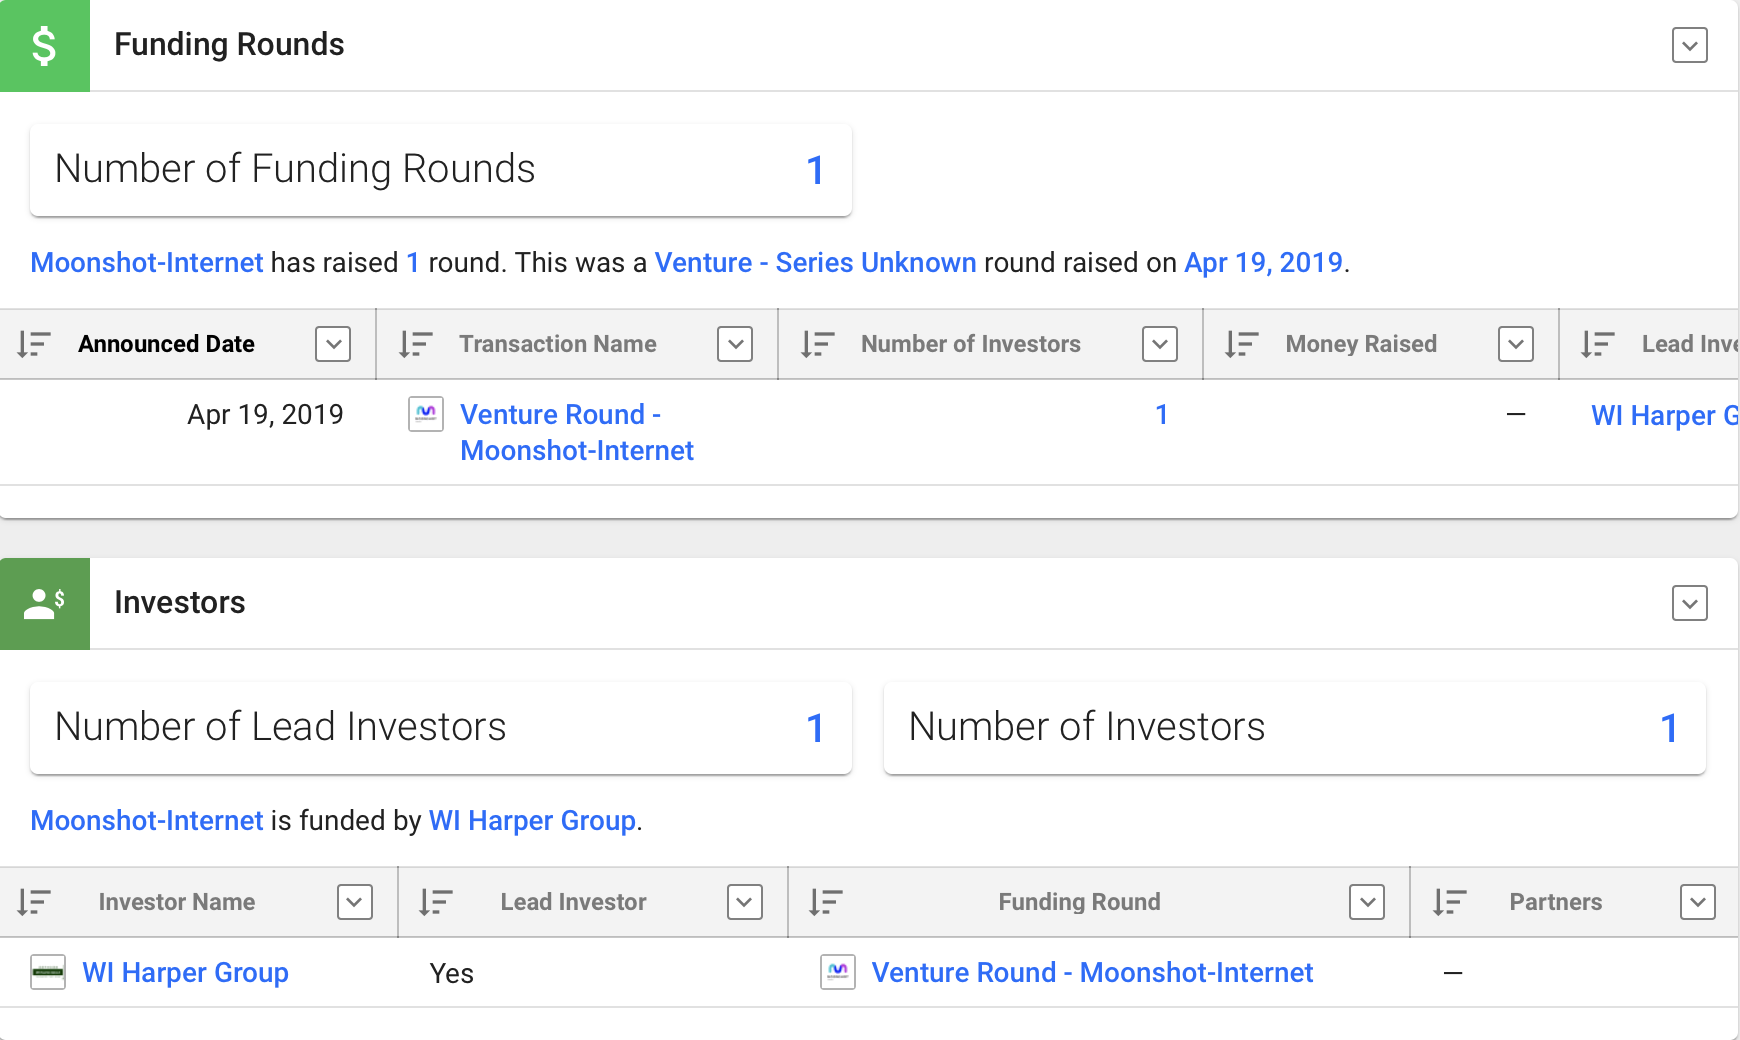Click Moonshot logo in Funding Round cell
The height and width of the screenshot is (1040, 1740).
(x=838, y=972)
